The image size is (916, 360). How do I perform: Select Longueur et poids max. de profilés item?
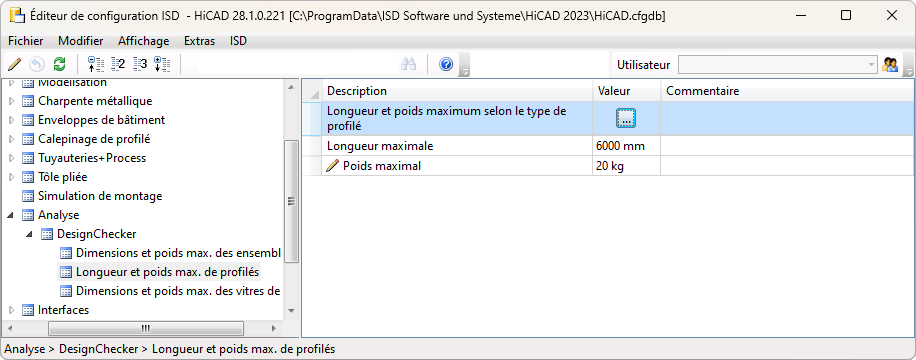click(168, 272)
